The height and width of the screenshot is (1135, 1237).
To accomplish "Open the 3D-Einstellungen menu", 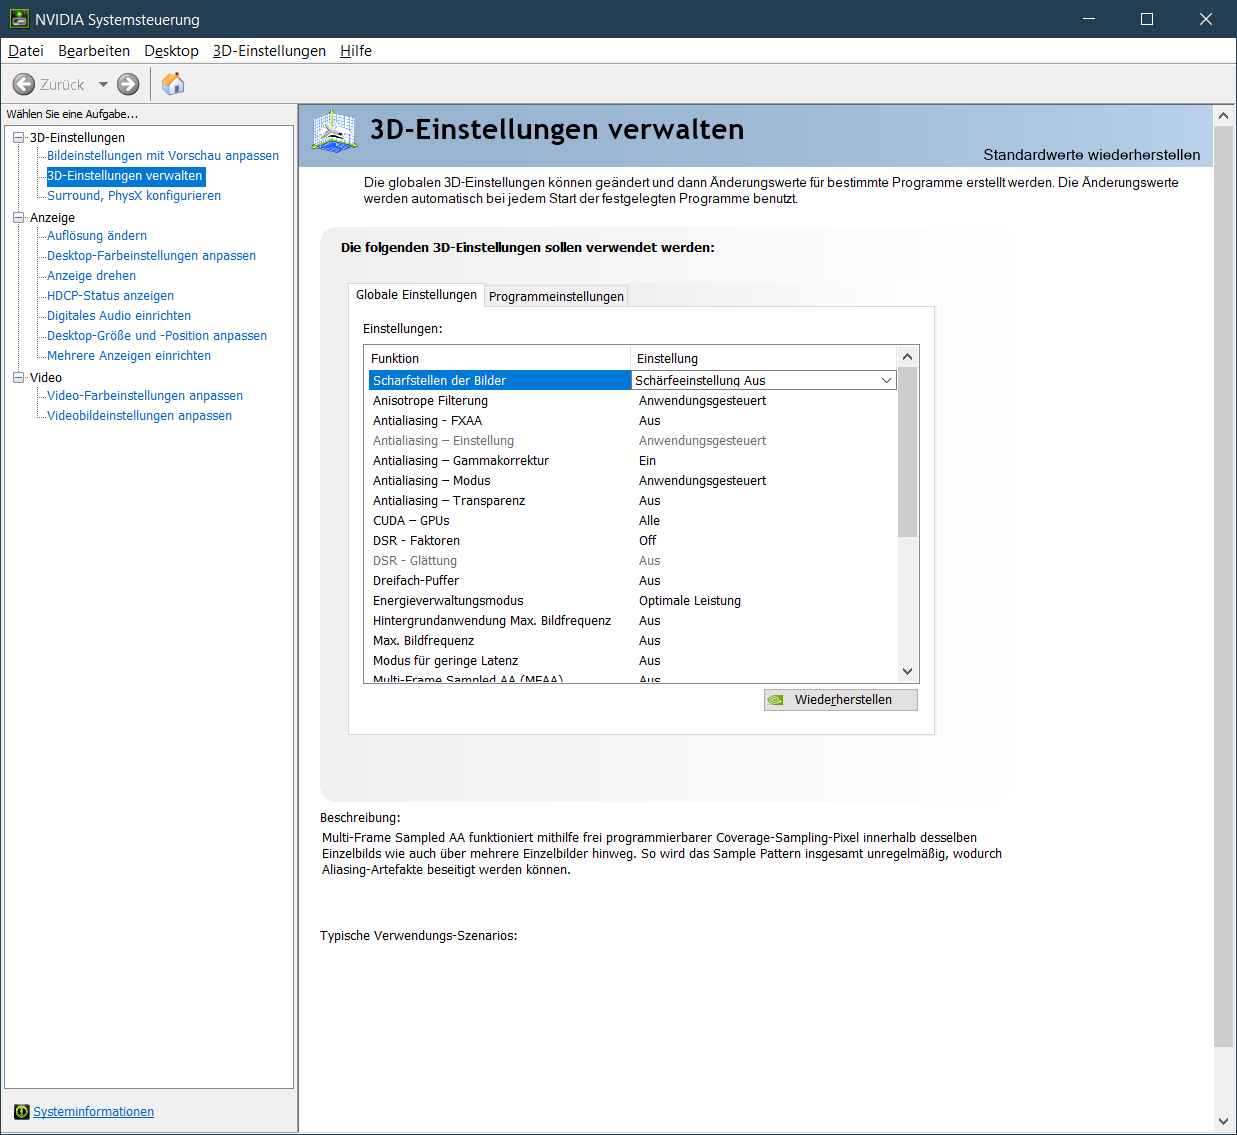I will (269, 51).
